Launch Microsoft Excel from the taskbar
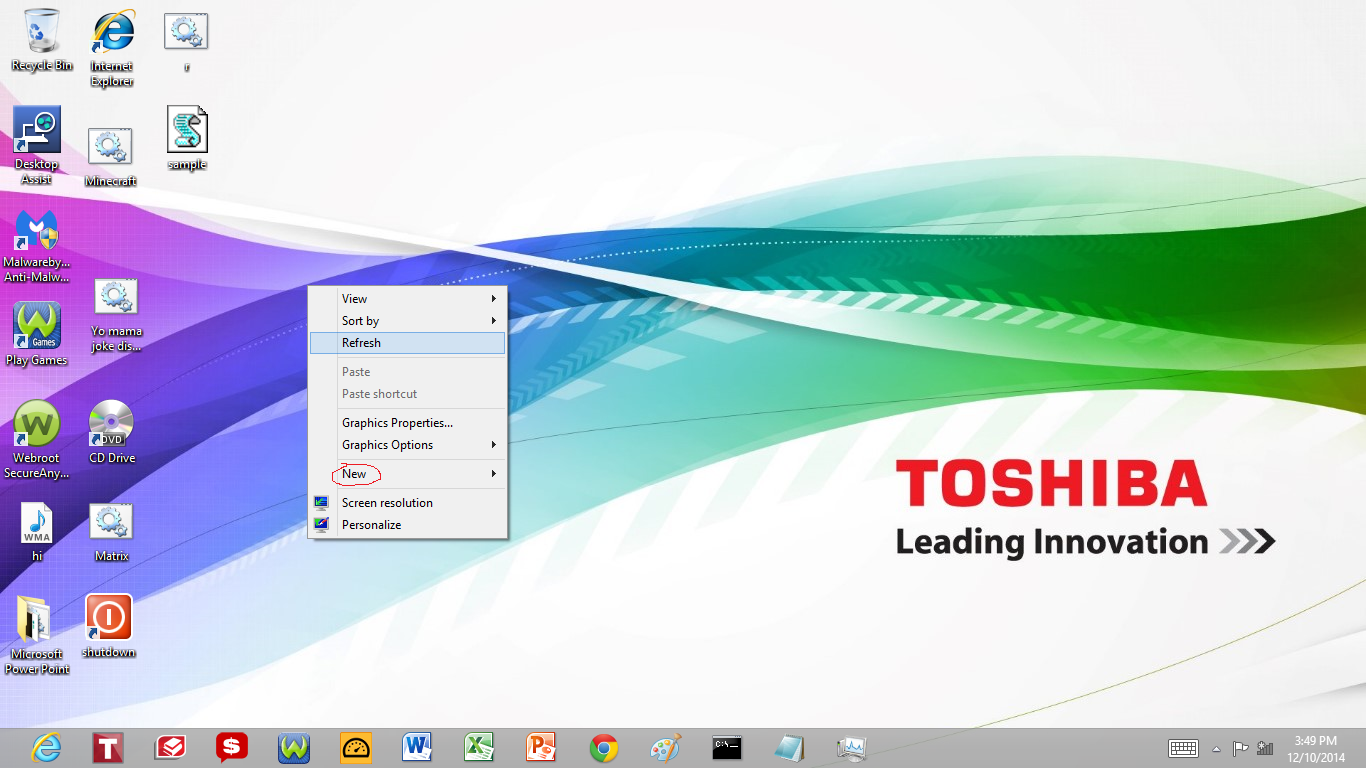 pyautogui.click(x=479, y=747)
